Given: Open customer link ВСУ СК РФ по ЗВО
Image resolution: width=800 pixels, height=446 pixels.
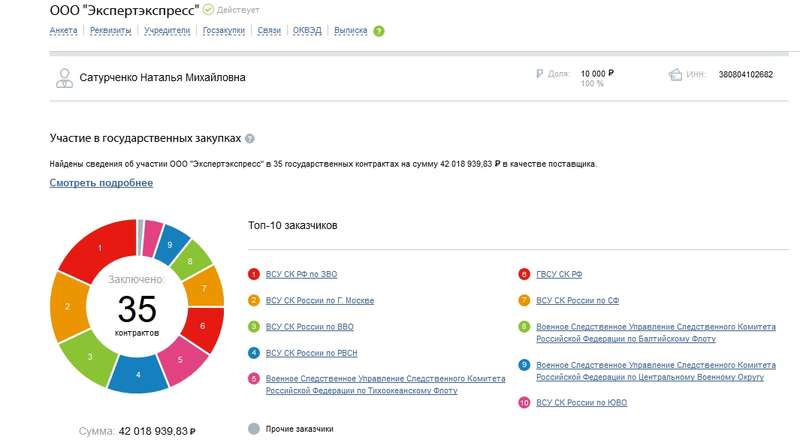Looking at the screenshot, I should (301, 275).
